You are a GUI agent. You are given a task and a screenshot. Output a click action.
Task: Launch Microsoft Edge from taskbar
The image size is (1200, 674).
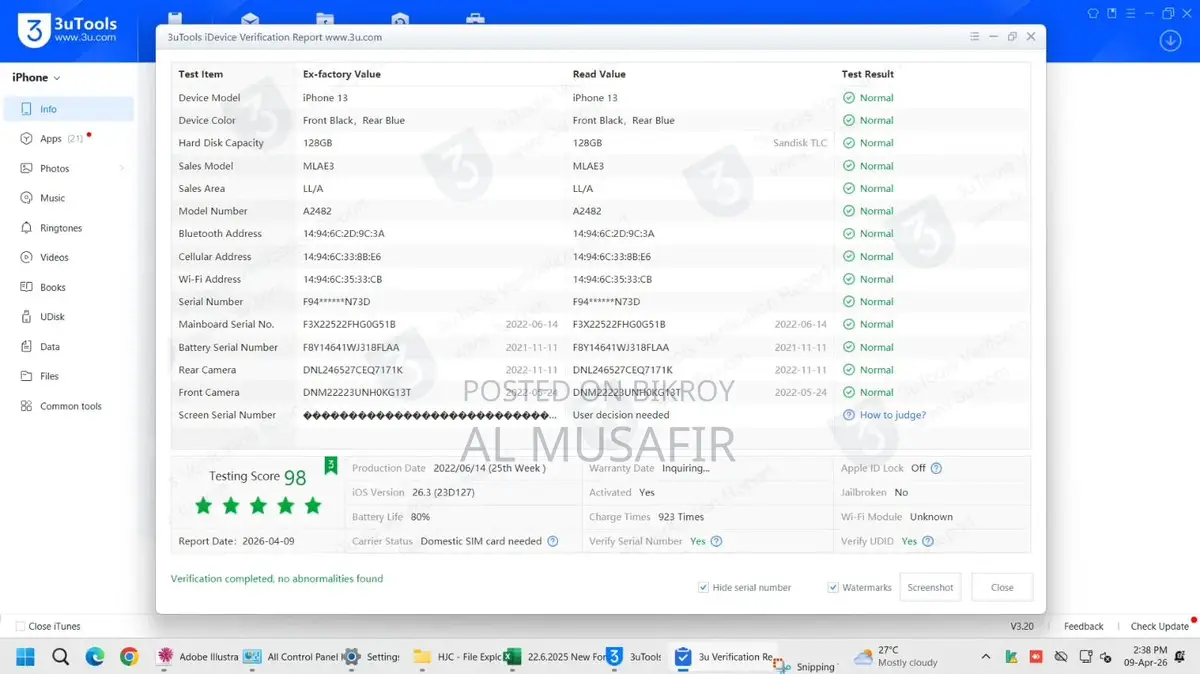click(95, 657)
